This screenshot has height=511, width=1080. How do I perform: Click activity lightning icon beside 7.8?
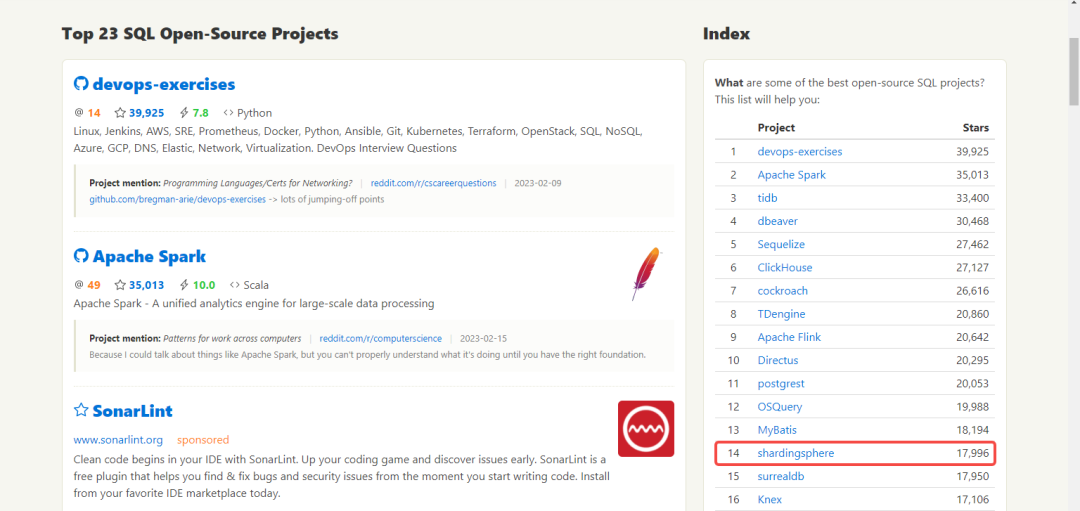(184, 113)
